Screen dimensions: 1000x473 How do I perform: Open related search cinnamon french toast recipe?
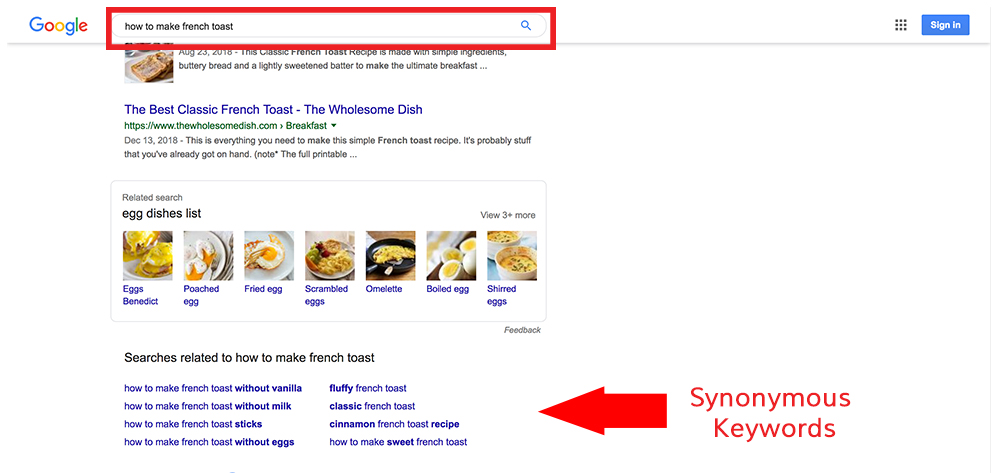point(394,424)
